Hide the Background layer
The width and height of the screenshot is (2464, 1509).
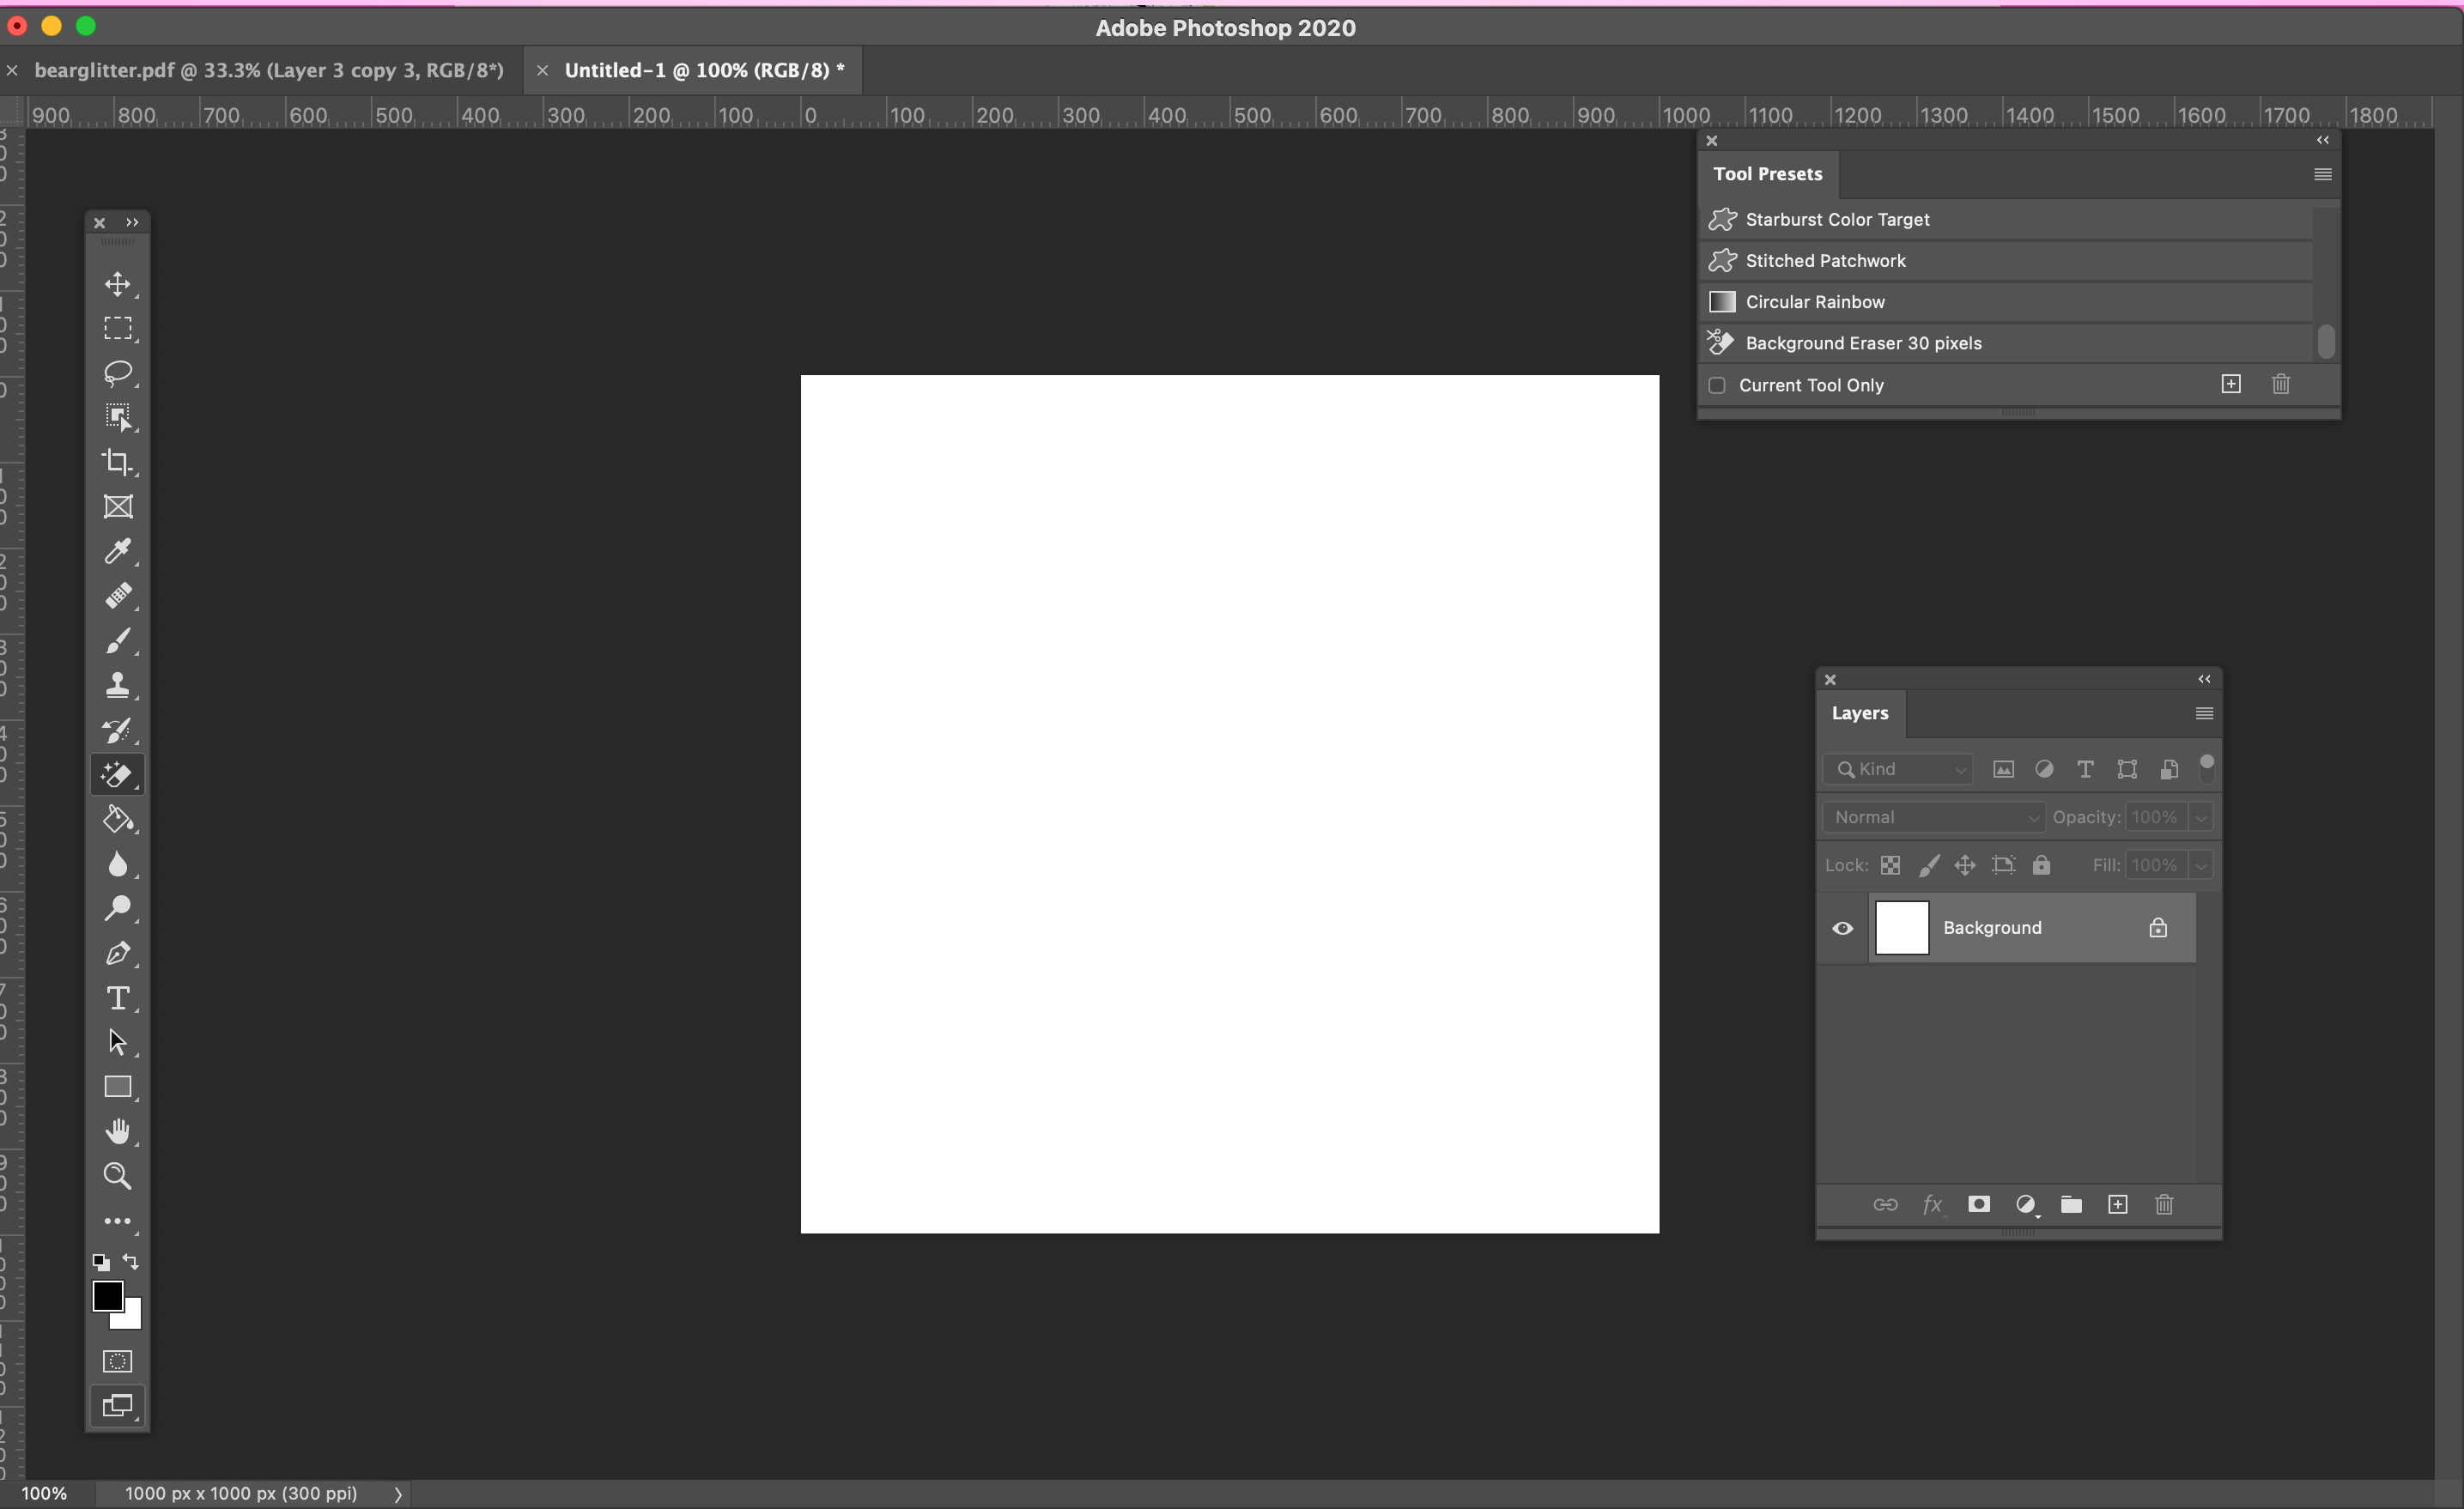[1843, 927]
